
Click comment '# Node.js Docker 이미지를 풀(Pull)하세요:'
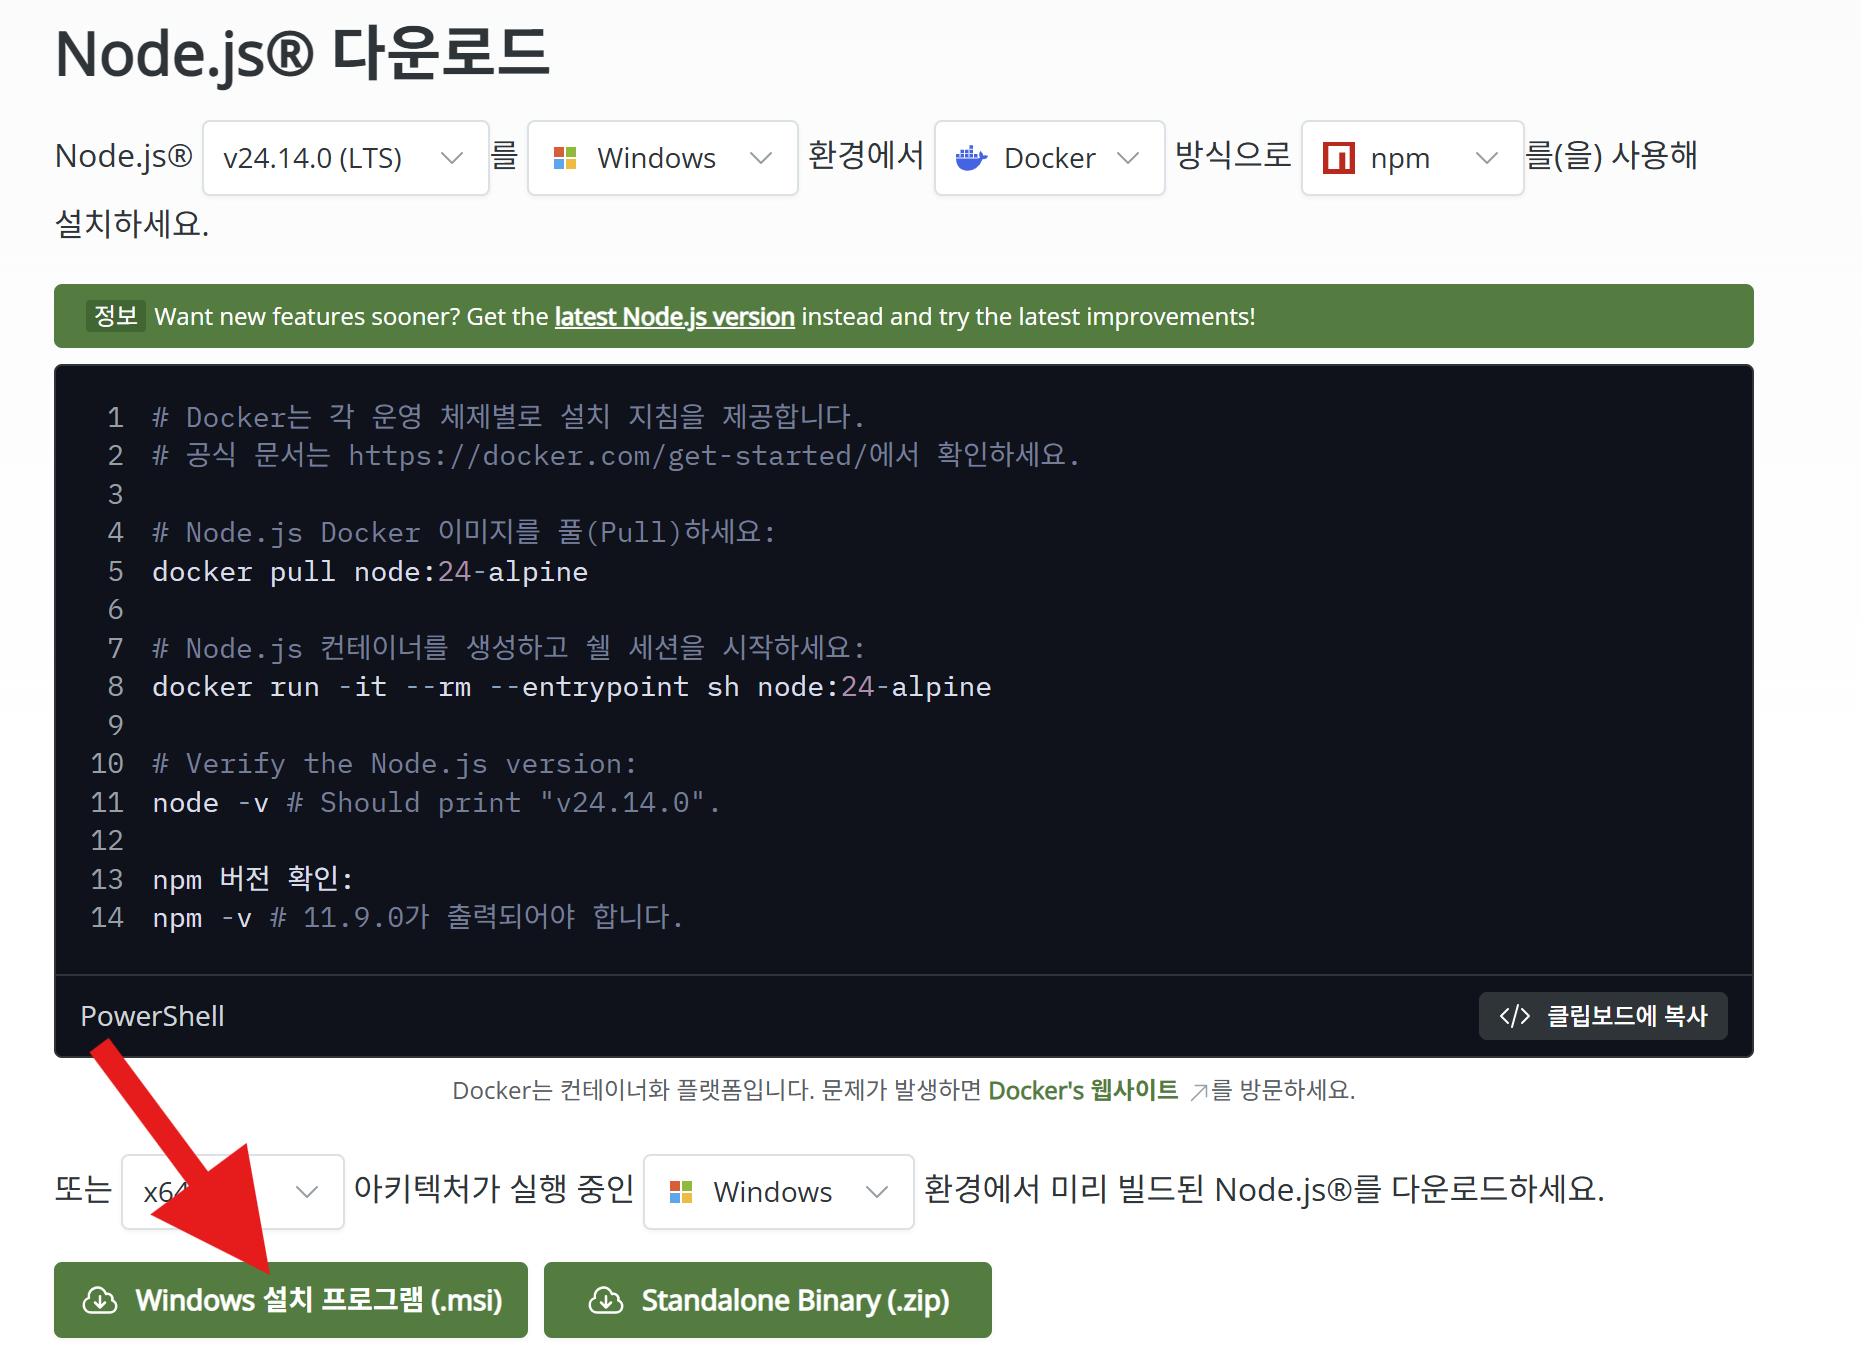tap(464, 533)
